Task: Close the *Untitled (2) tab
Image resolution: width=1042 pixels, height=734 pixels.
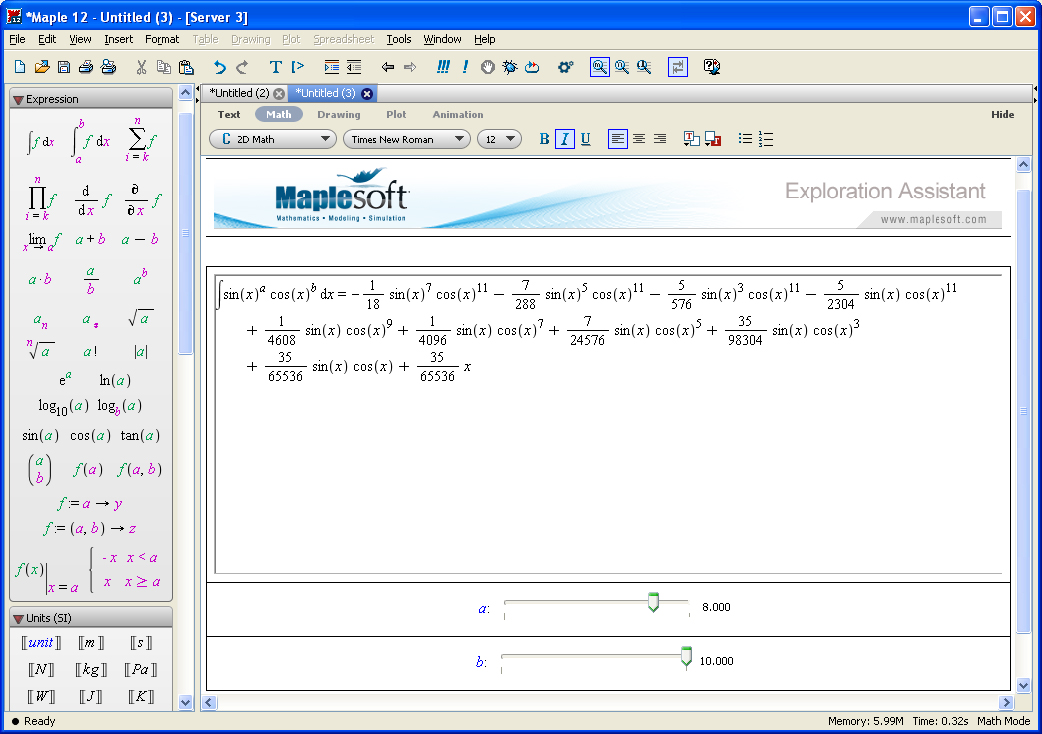Action: pos(279,94)
